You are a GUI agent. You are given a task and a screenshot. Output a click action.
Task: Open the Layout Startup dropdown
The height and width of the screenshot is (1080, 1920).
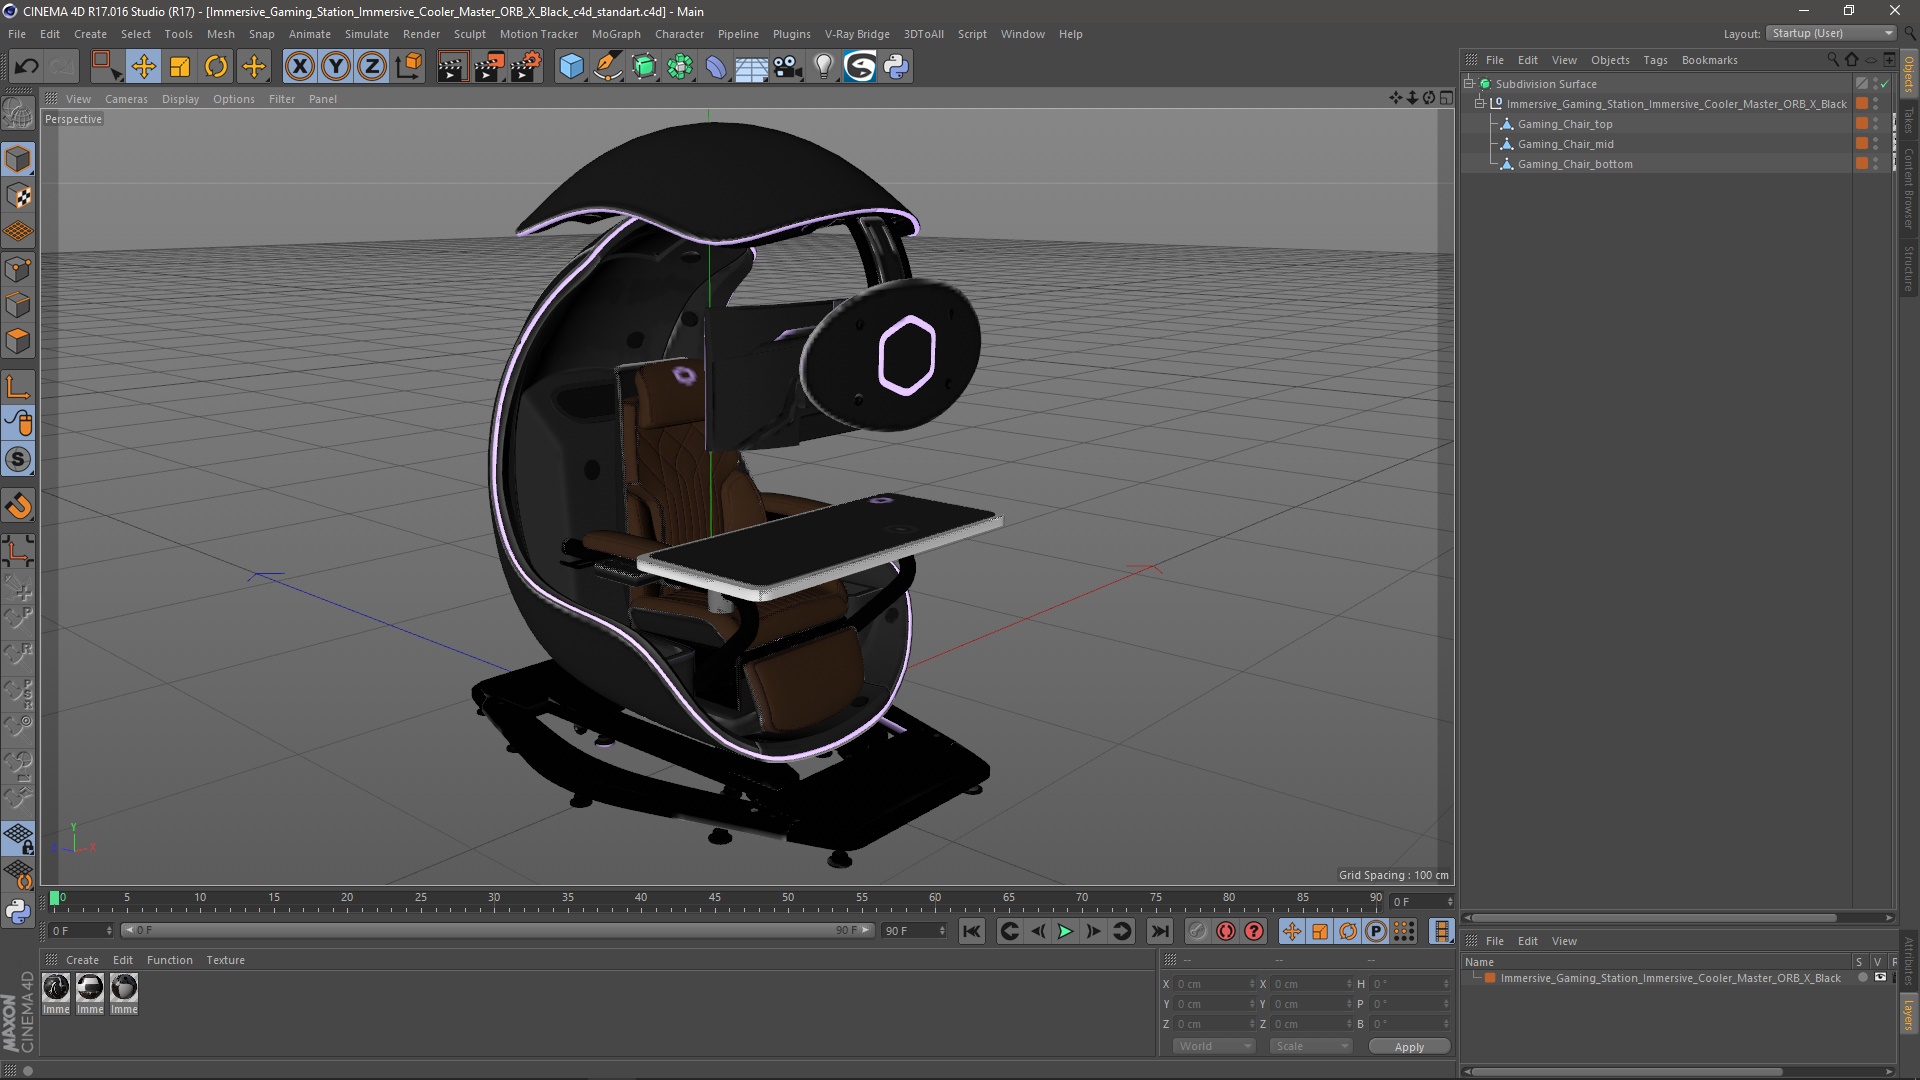pyautogui.click(x=1832, y=33)
